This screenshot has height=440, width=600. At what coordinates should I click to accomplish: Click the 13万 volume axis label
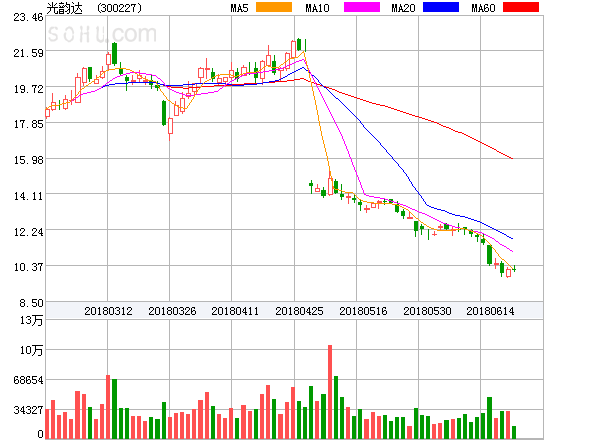coord(31,320)
